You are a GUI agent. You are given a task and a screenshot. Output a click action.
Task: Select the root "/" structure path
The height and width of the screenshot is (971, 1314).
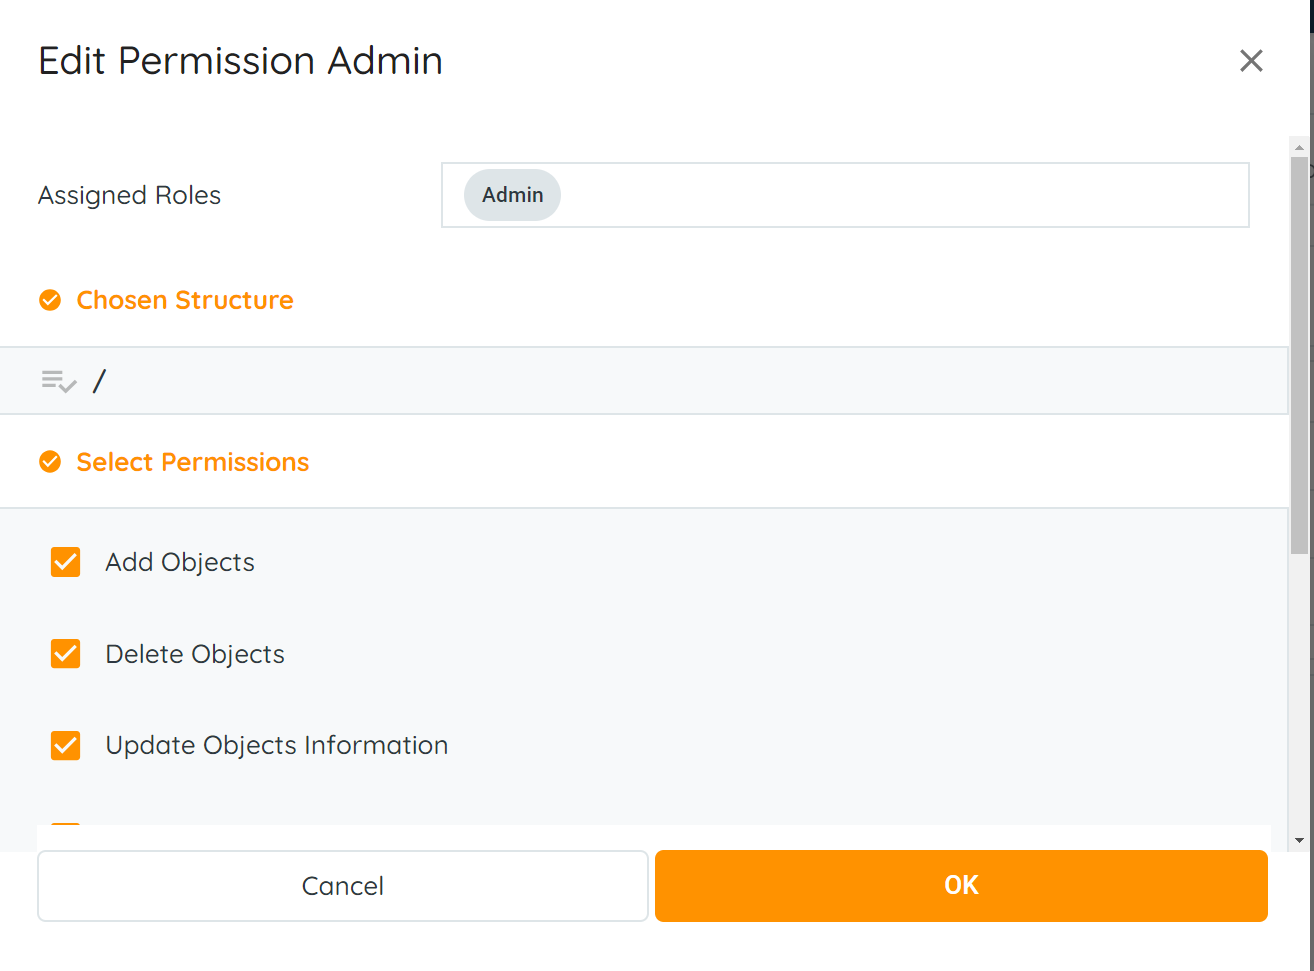point(99,381)
